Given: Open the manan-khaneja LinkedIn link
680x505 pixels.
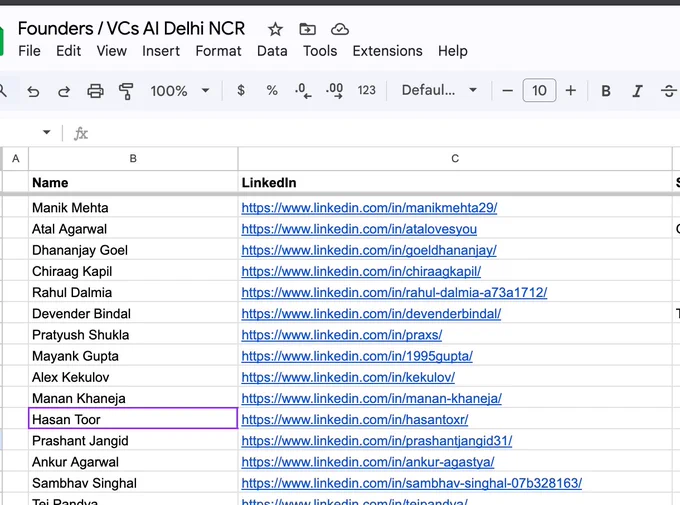Looking at the screenshot, I should click(x=372, y=399).
